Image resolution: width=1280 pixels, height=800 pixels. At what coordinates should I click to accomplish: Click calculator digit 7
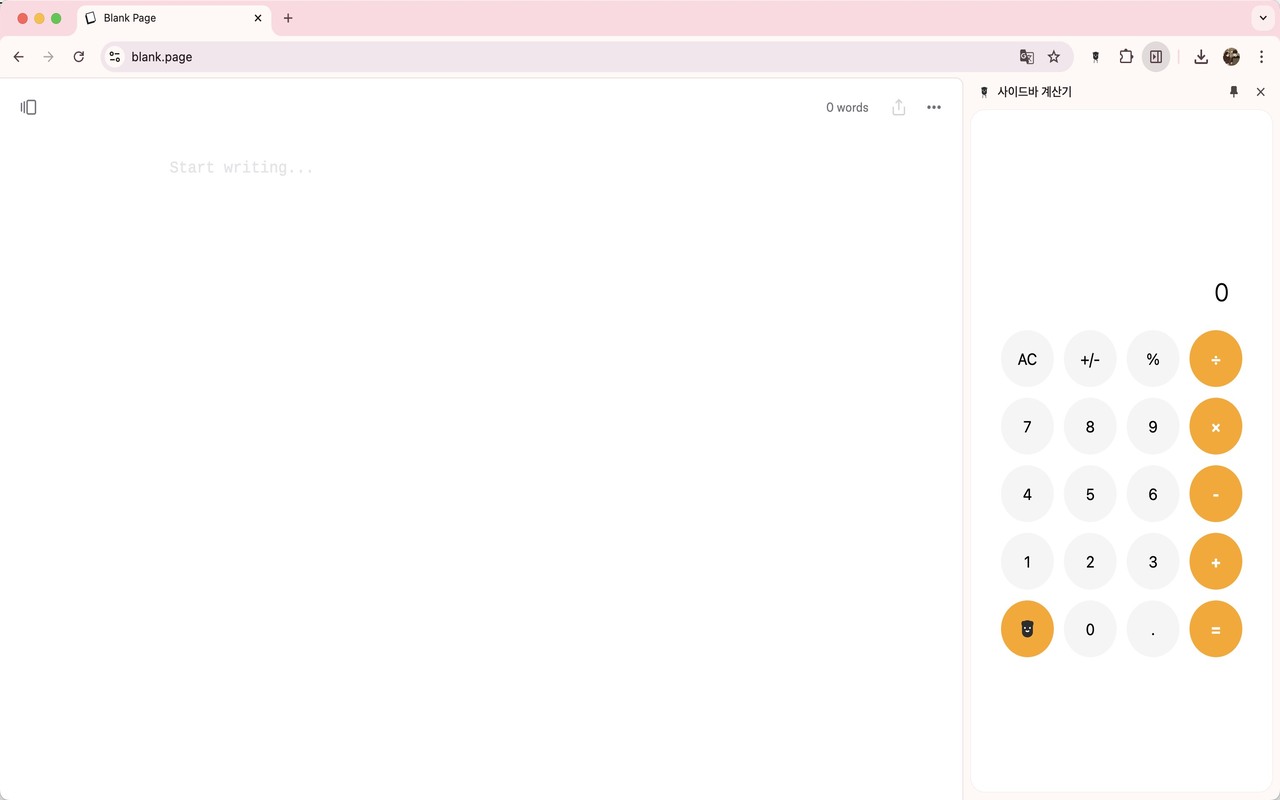tap(1027, 426)
